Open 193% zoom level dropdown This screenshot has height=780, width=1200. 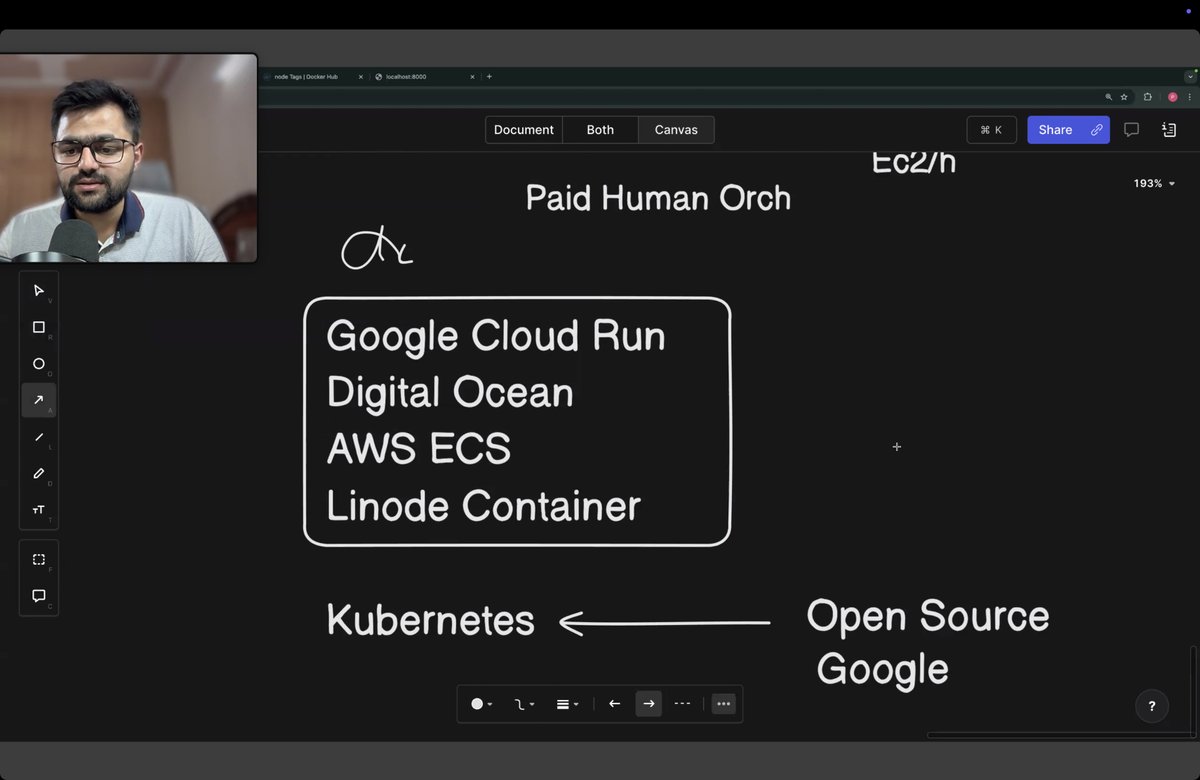[1154, 184]
